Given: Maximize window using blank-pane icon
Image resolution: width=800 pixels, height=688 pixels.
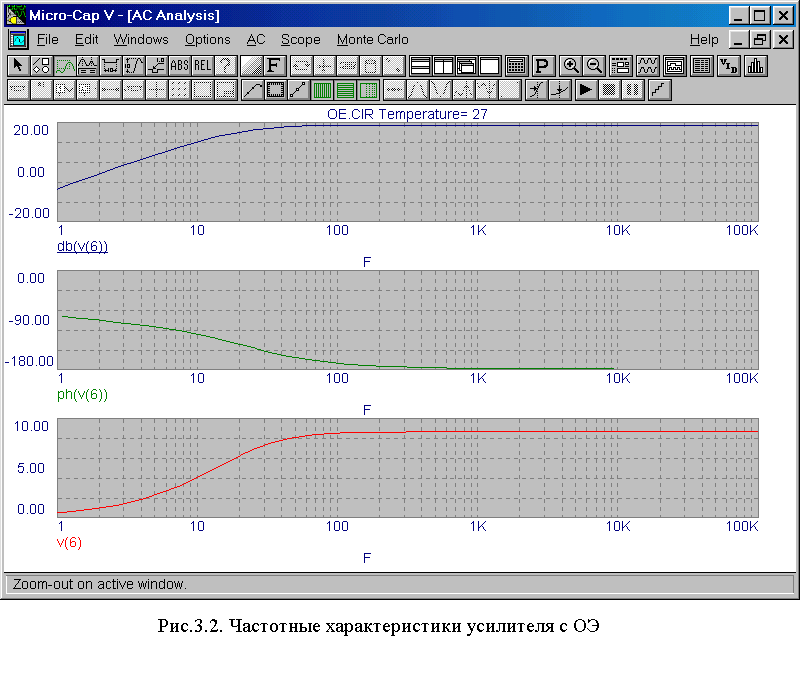Looking at the screenshot, I should pyautogui.click(x=489, y=66).
